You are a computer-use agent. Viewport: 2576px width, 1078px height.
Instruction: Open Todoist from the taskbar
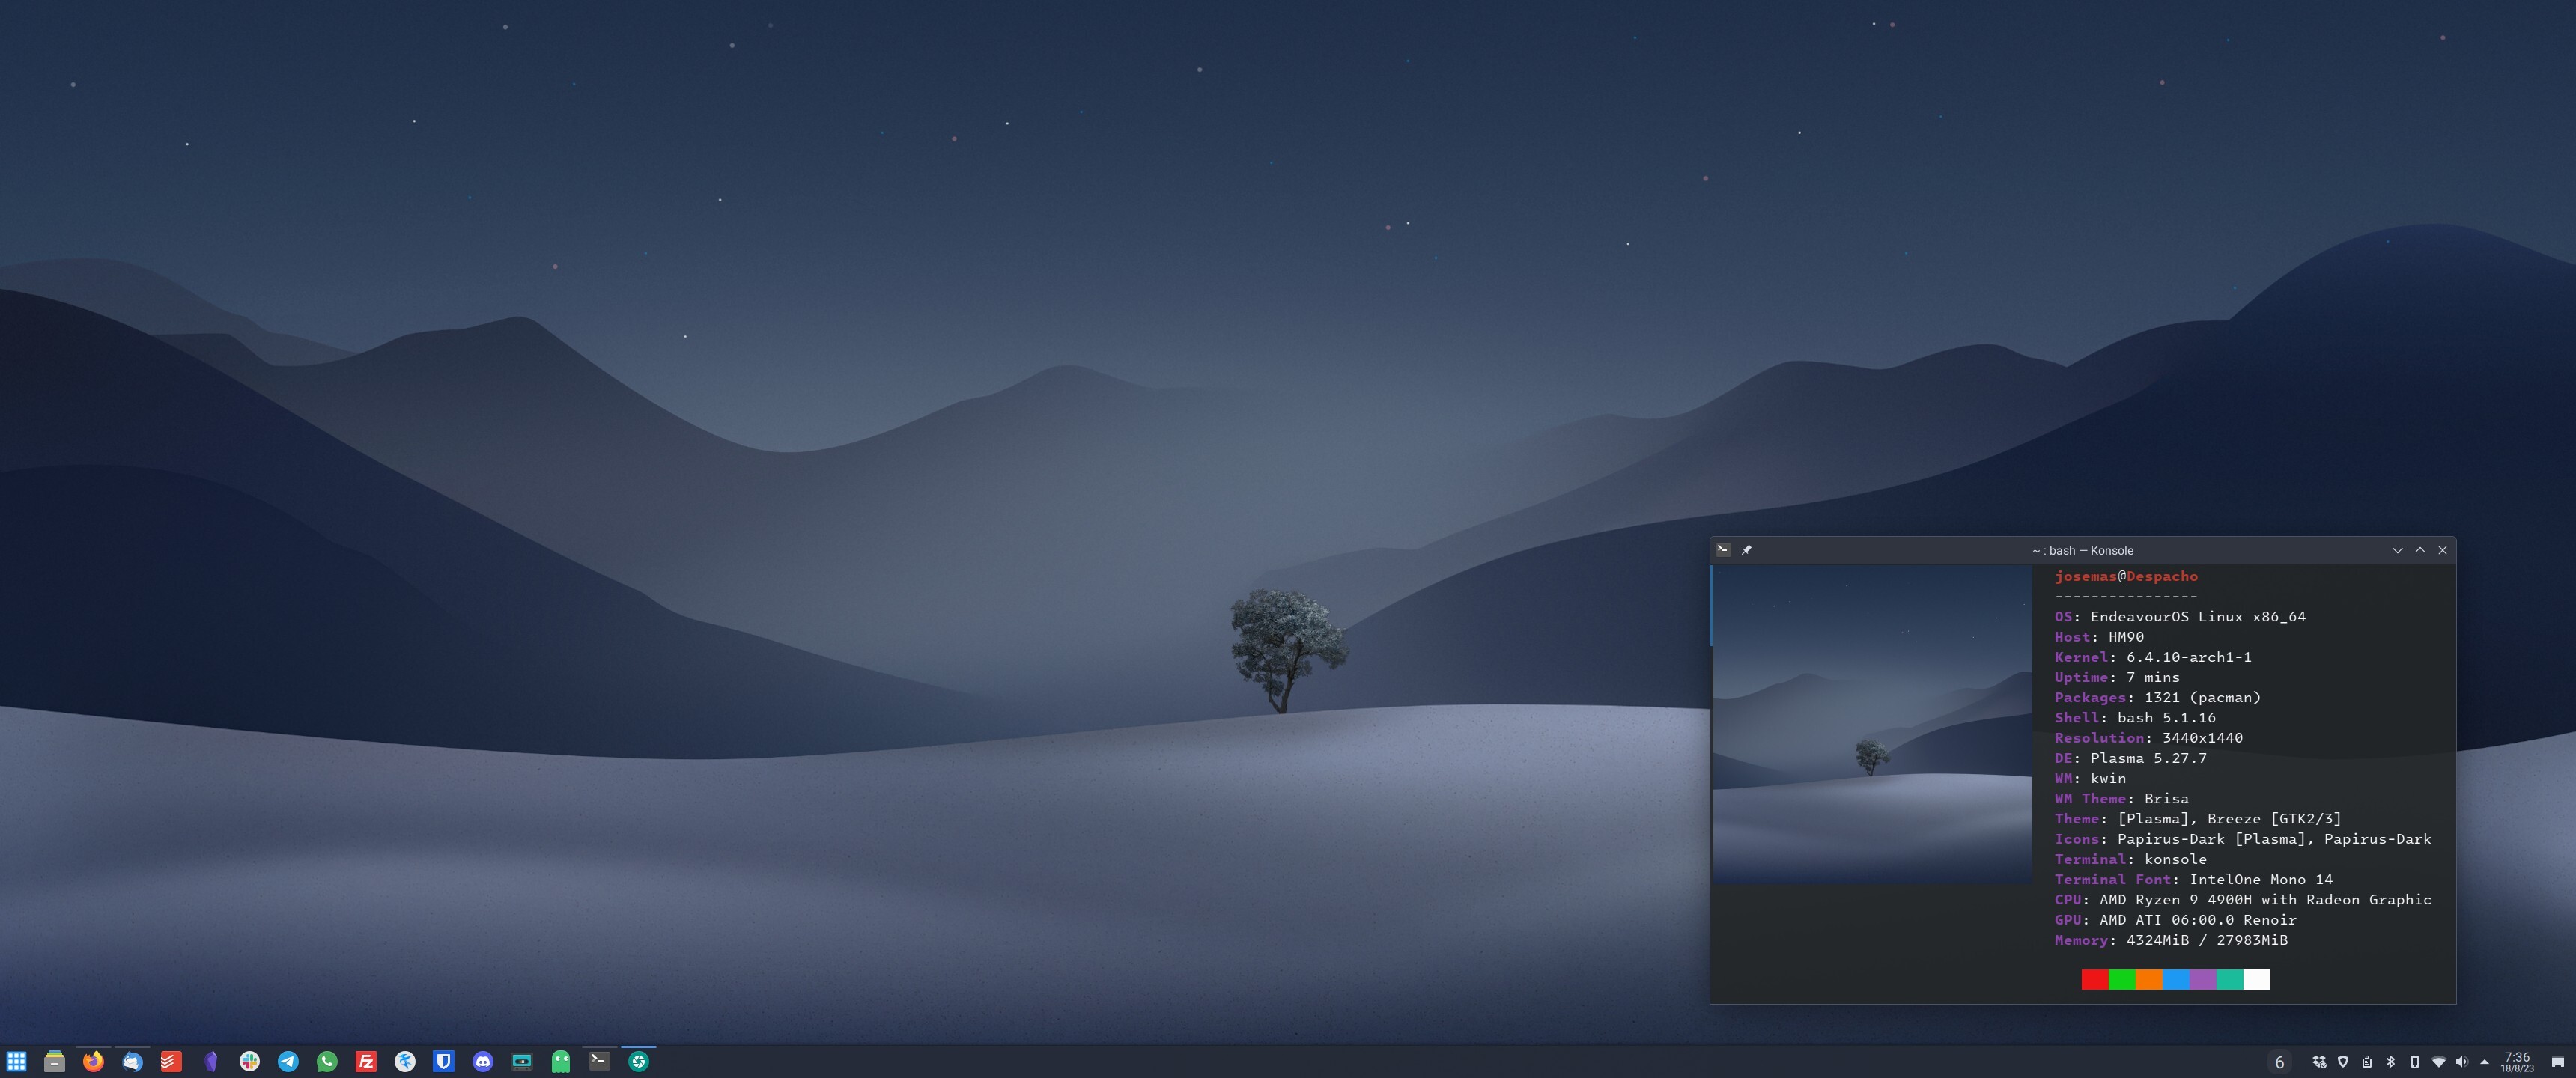(x=171, y=1061)
